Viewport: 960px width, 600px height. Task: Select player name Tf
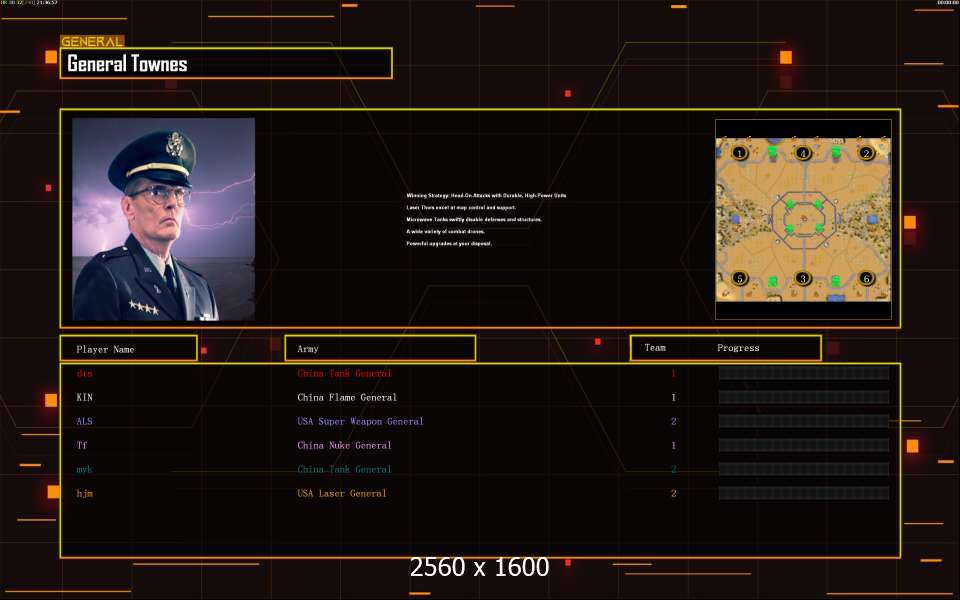82,445
